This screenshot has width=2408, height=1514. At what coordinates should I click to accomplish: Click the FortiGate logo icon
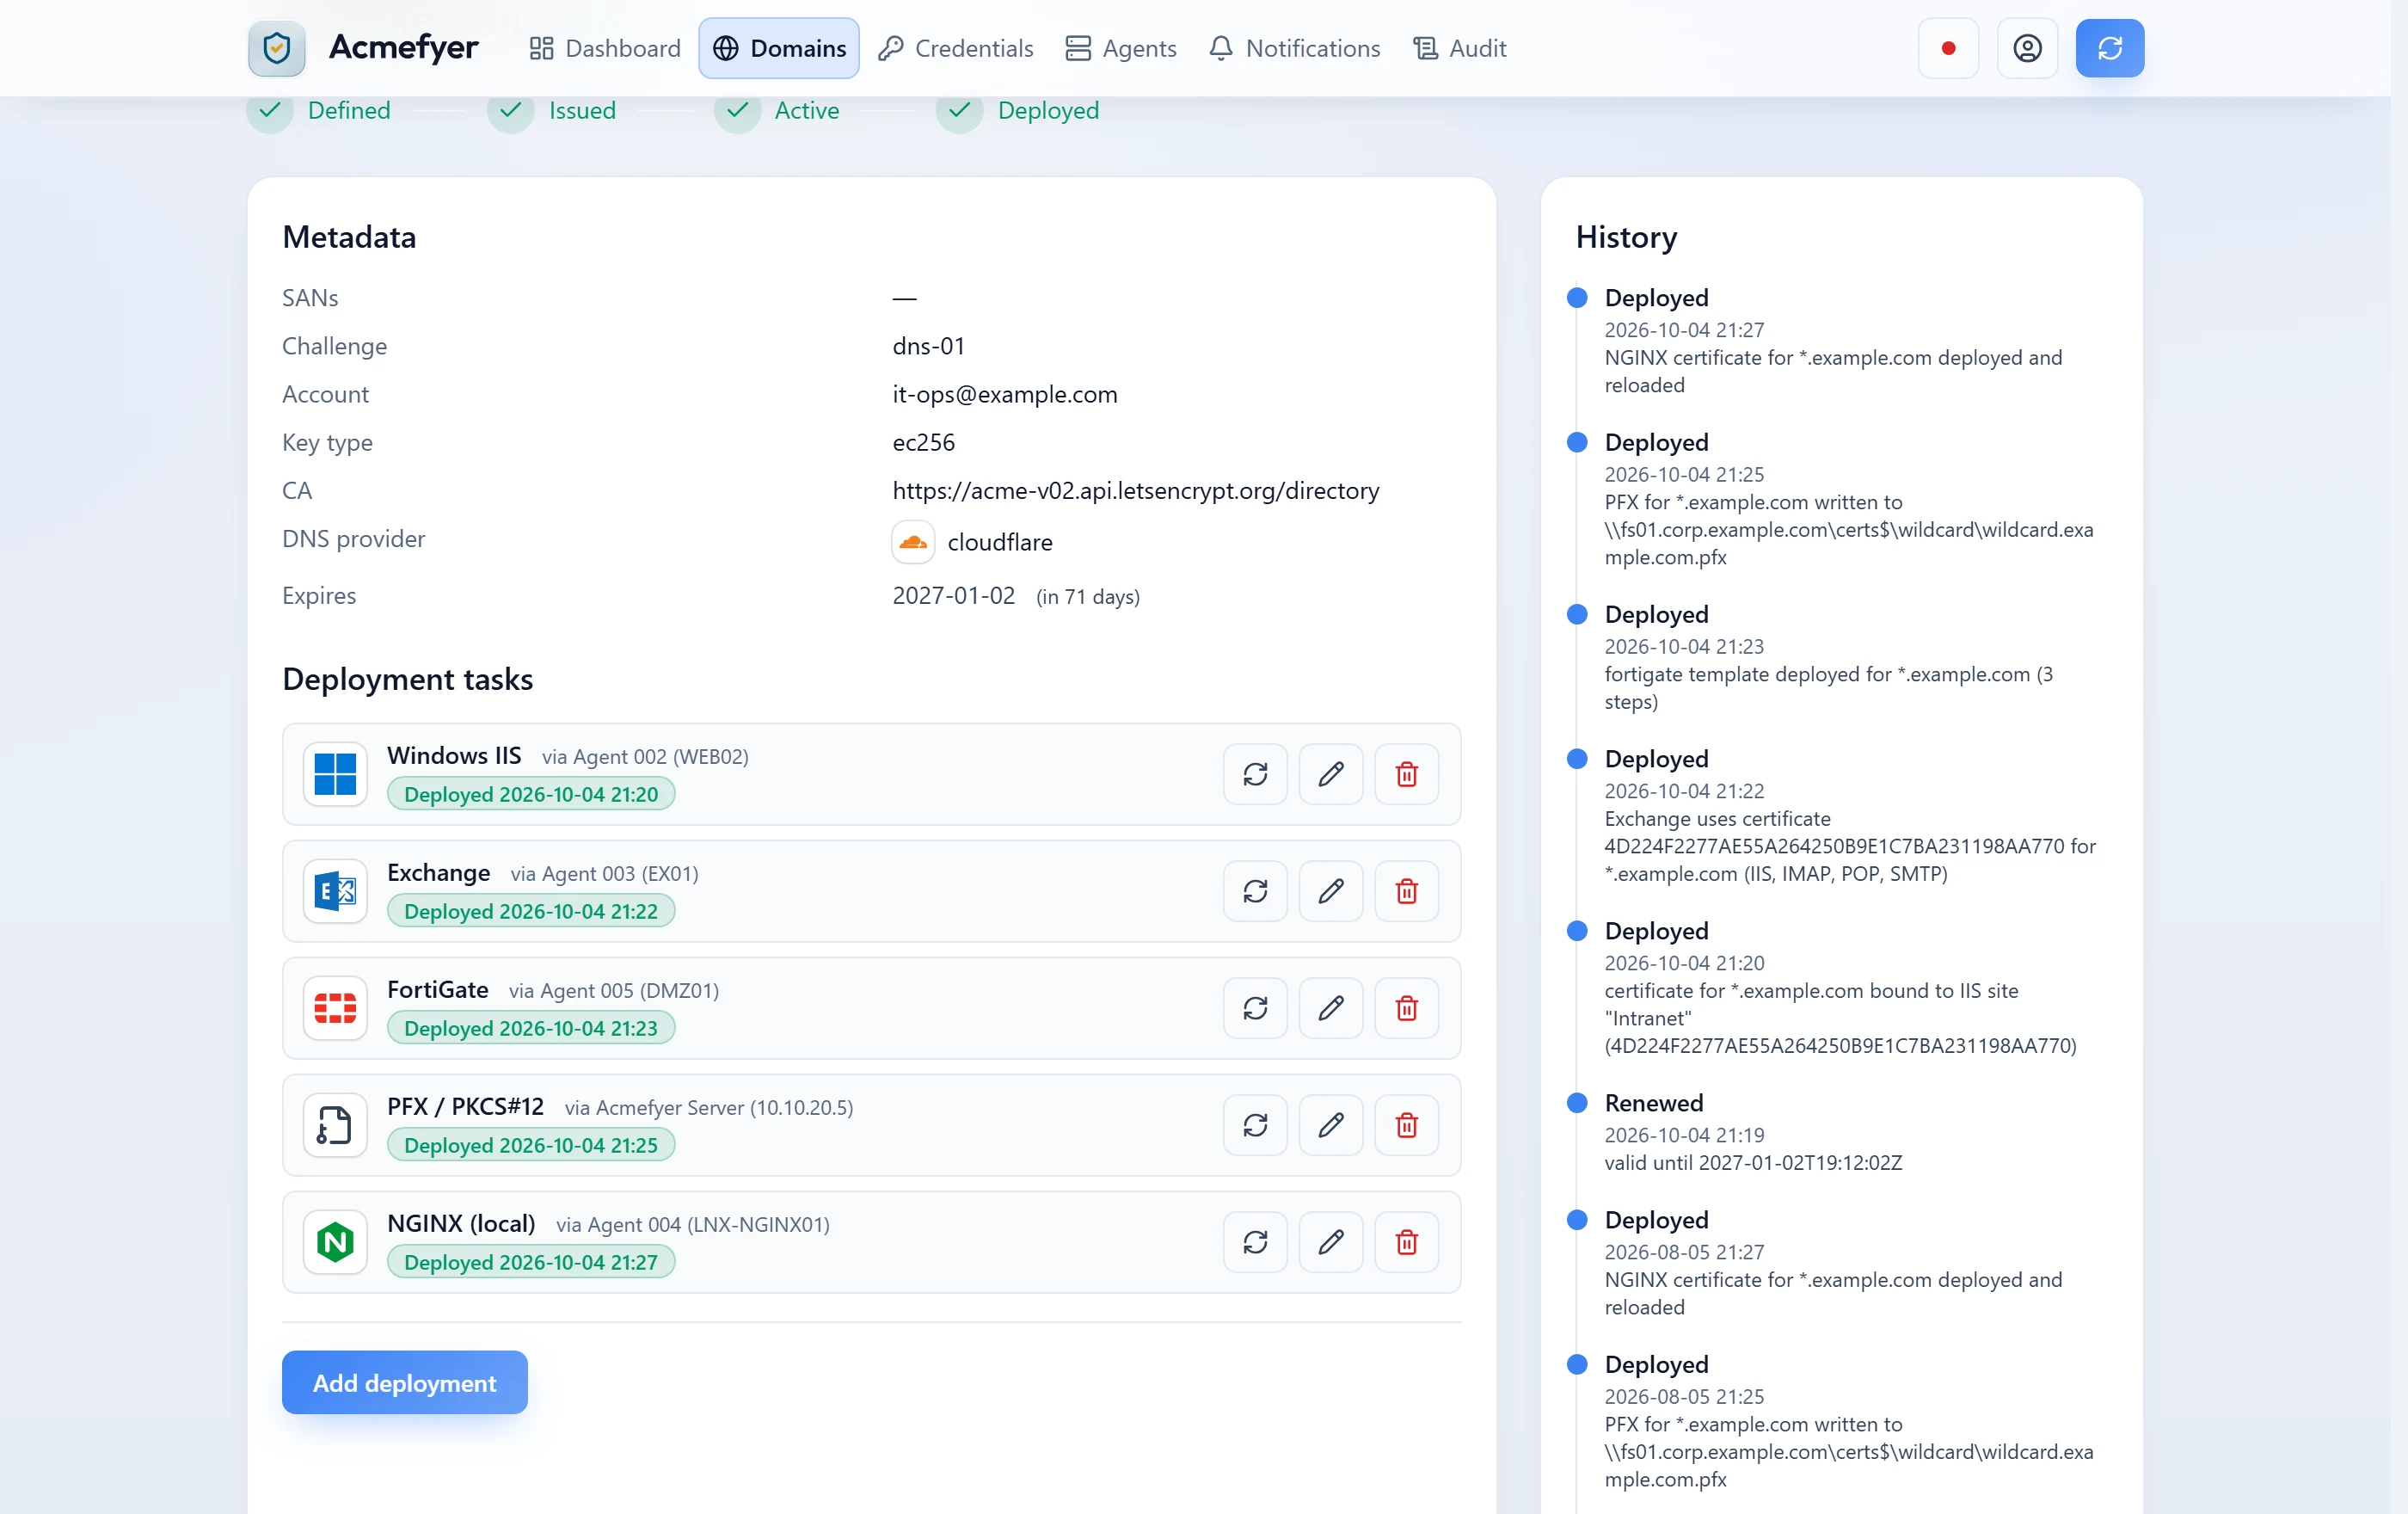tap(335, 1008)
